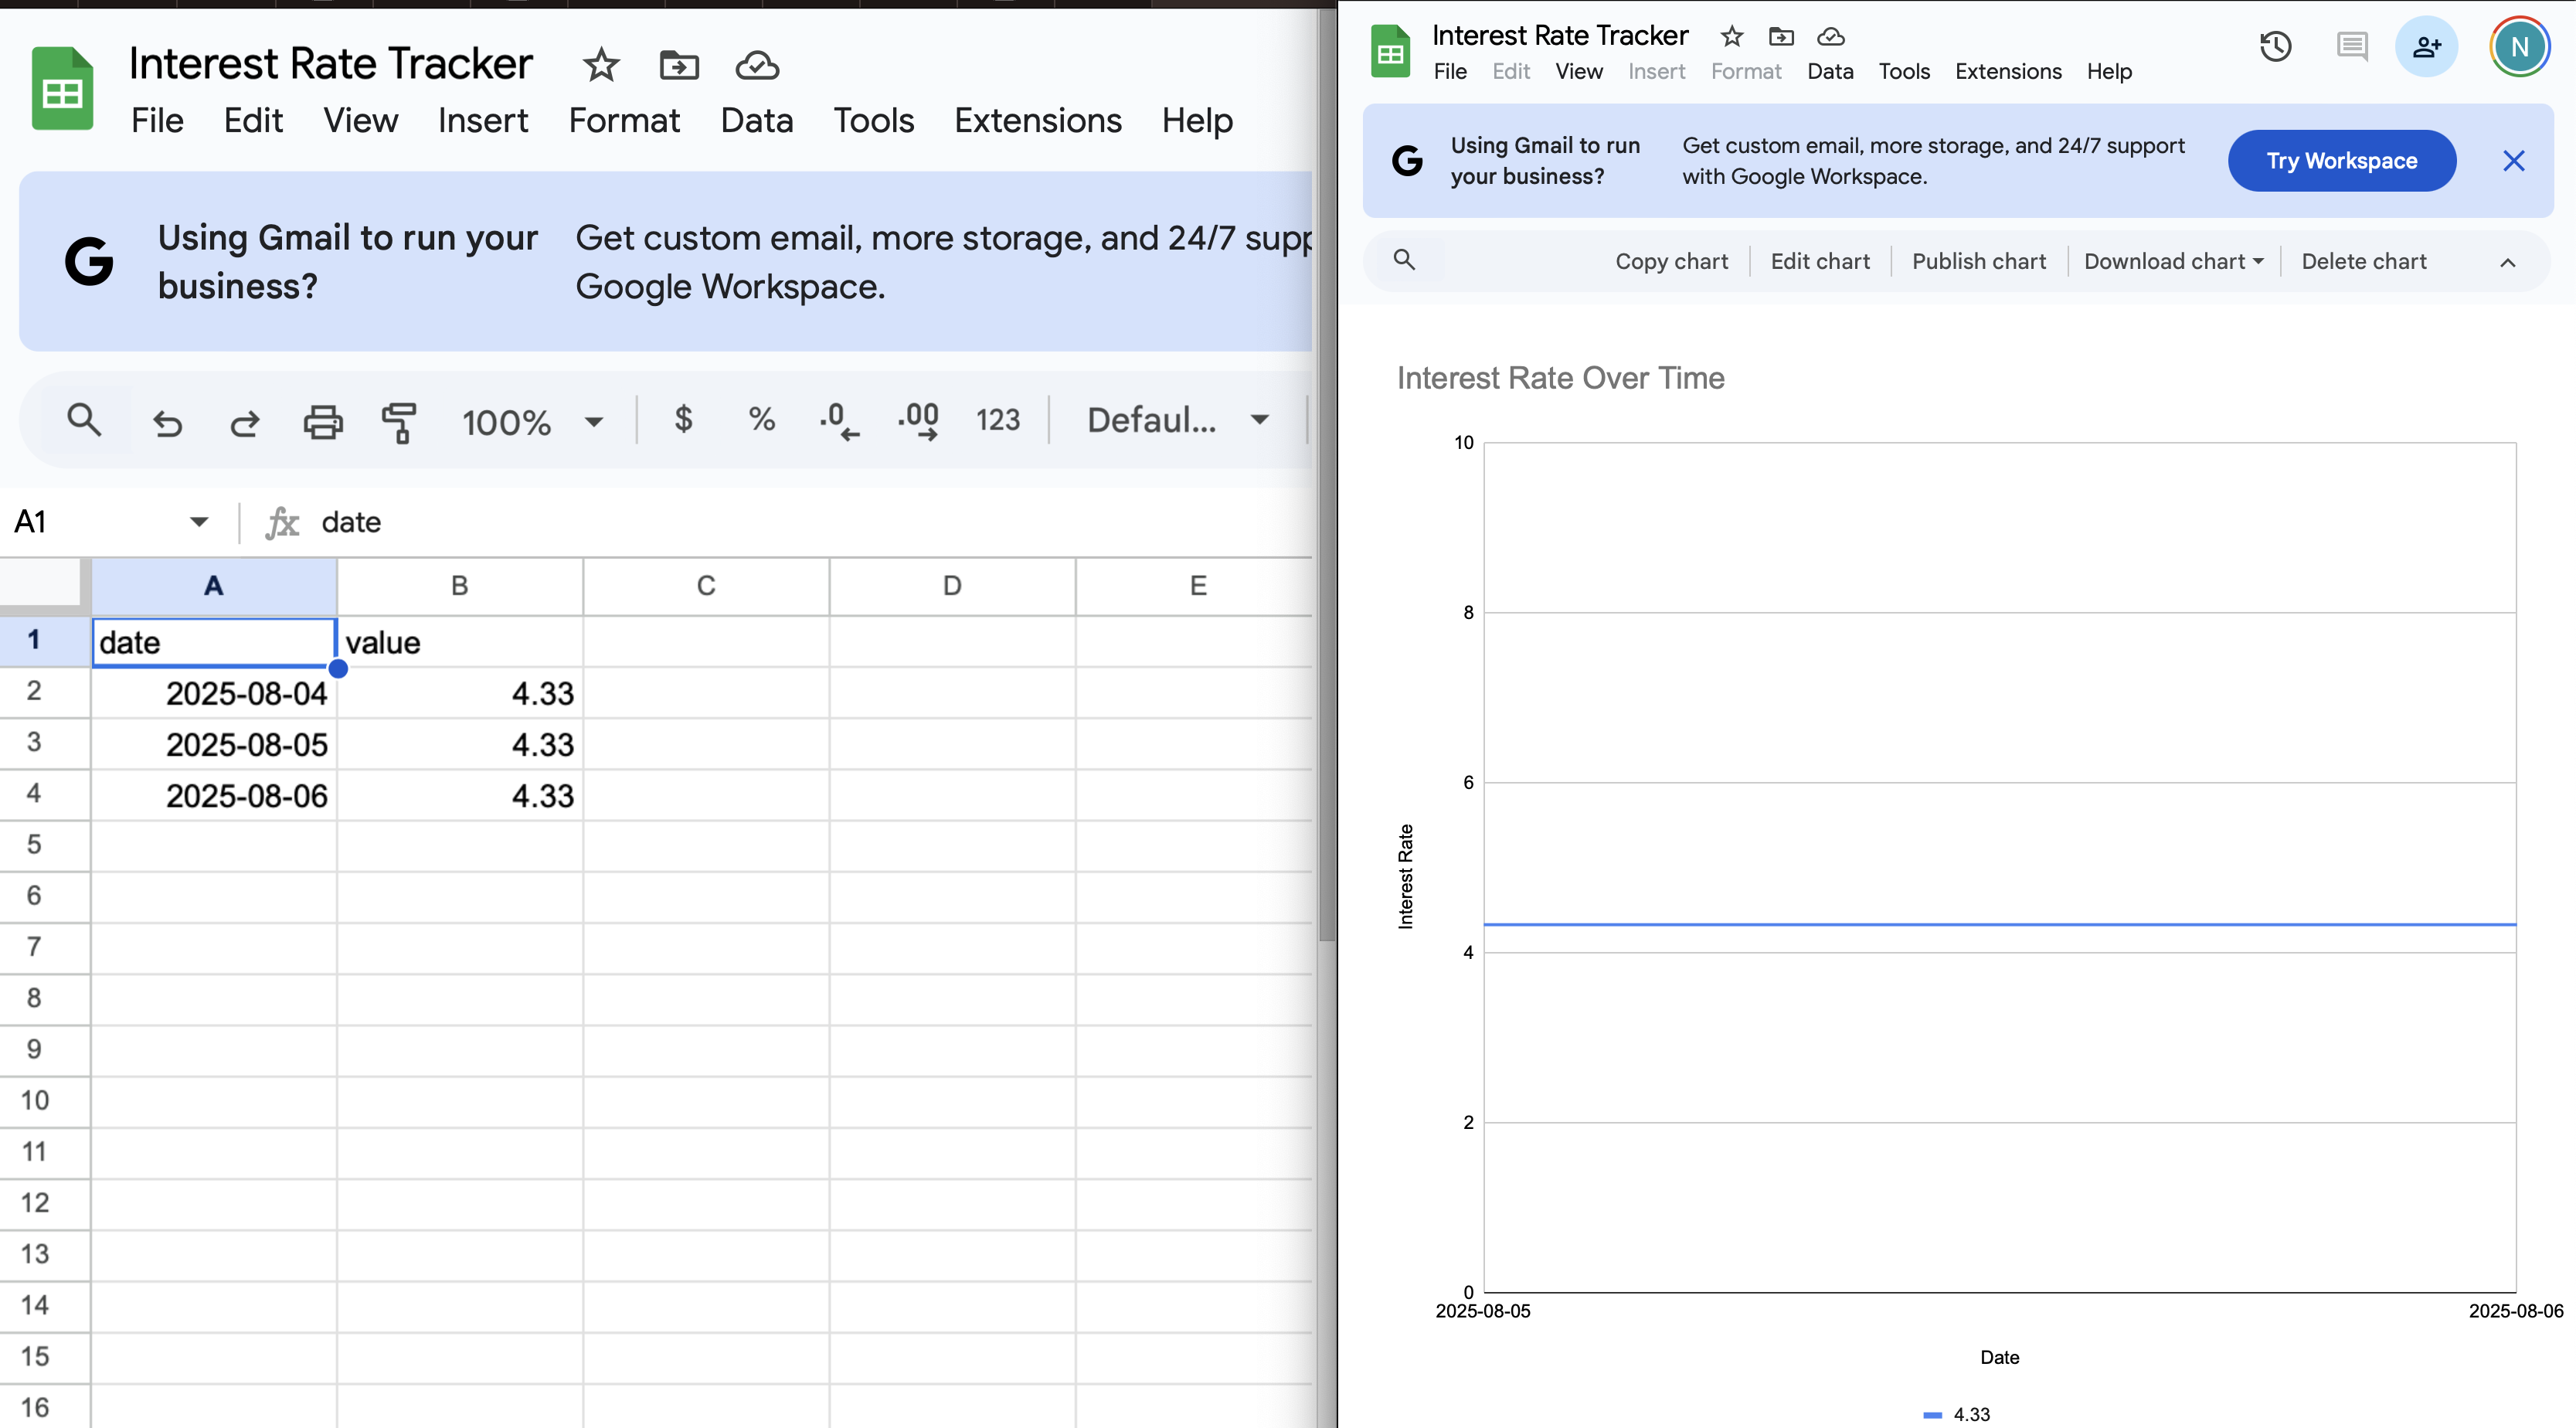Click the Try Workspace button
The width and height of the screenshot is (2576, 1428).
point(2341,161)
